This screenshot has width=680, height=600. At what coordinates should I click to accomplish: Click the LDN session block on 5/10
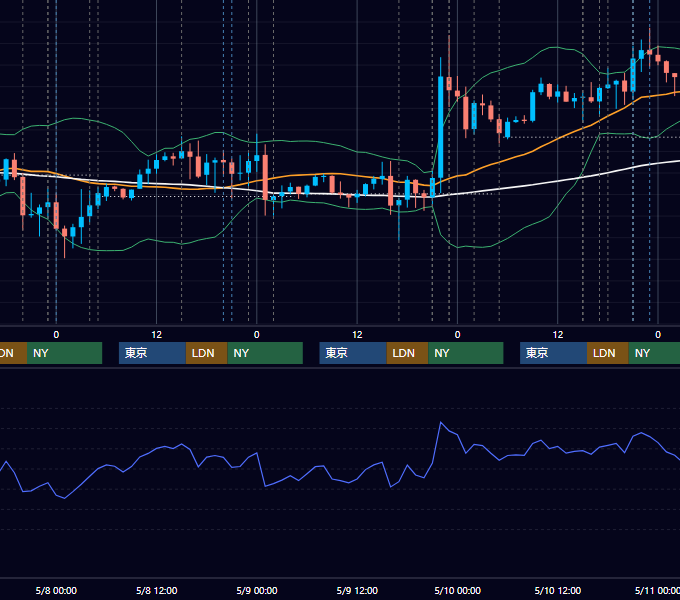[x=608, y=353]
